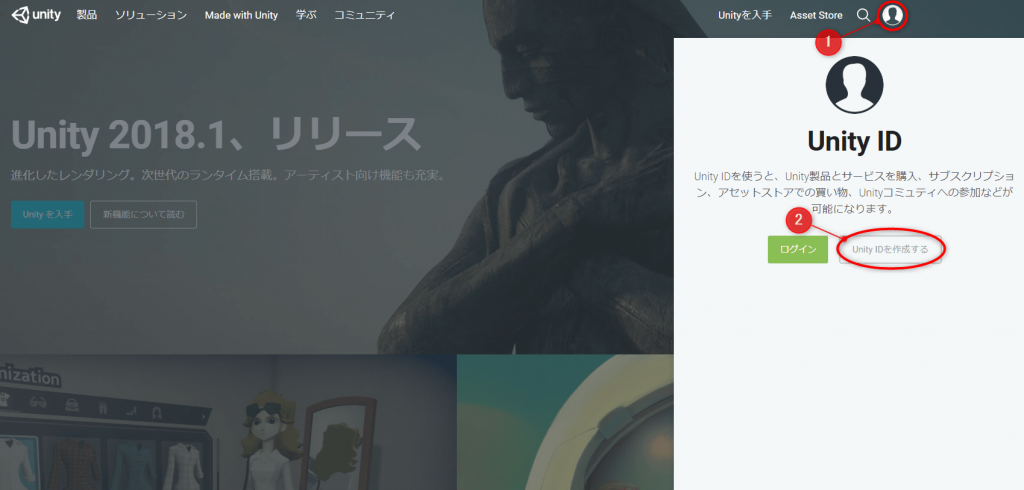Select the Made with Unity menu item

click(241, 16)
